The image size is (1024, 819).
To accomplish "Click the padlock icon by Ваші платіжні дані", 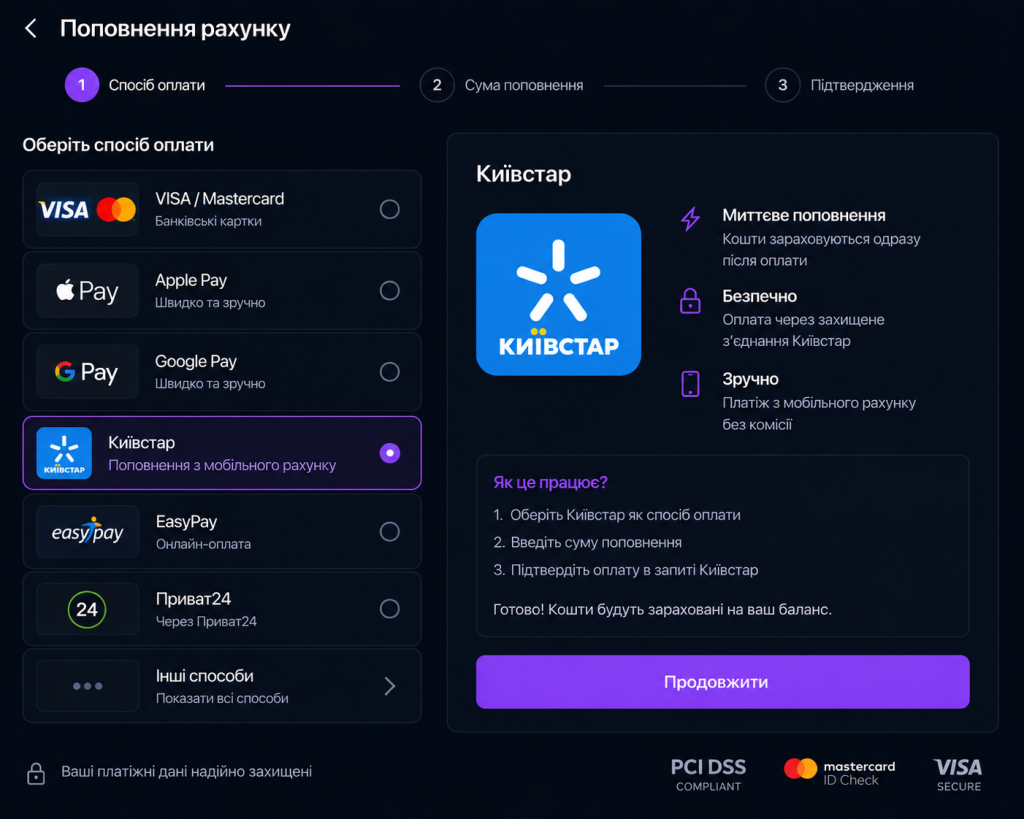I will point(36,773).
